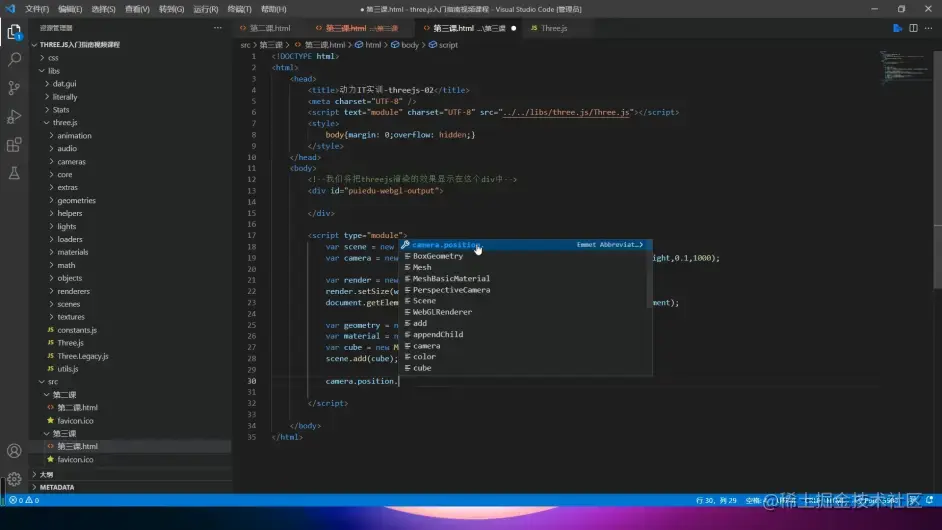Open the Search view icon
Image resolution: width=942 pixels, height=530 pixels.
14,59
